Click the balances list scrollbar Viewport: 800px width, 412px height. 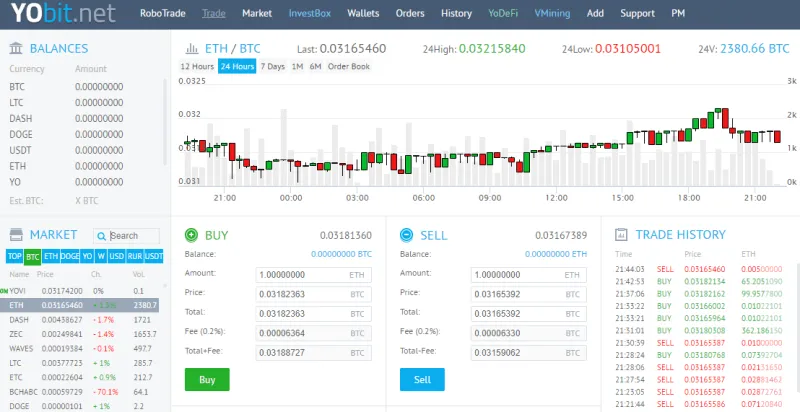point(165,121)
